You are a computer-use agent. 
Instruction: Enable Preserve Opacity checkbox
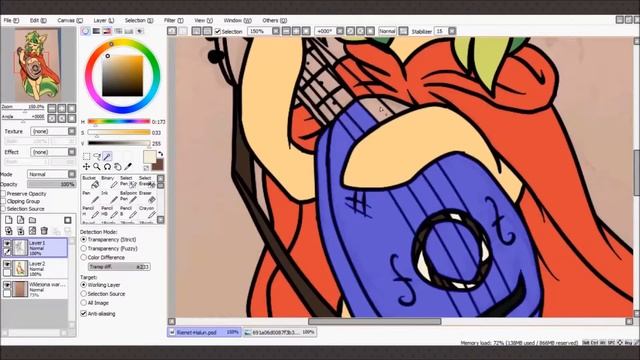(3, 194)
